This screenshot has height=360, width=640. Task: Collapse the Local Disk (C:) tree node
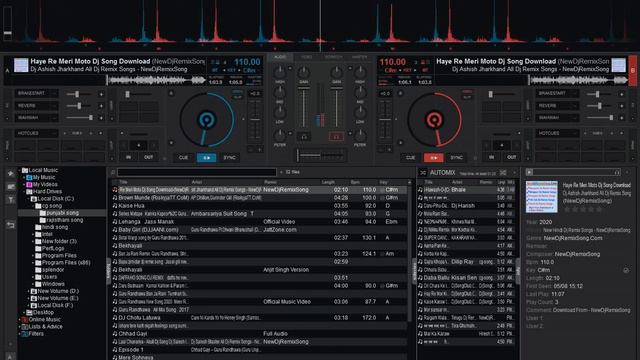(x=29, y=199)
